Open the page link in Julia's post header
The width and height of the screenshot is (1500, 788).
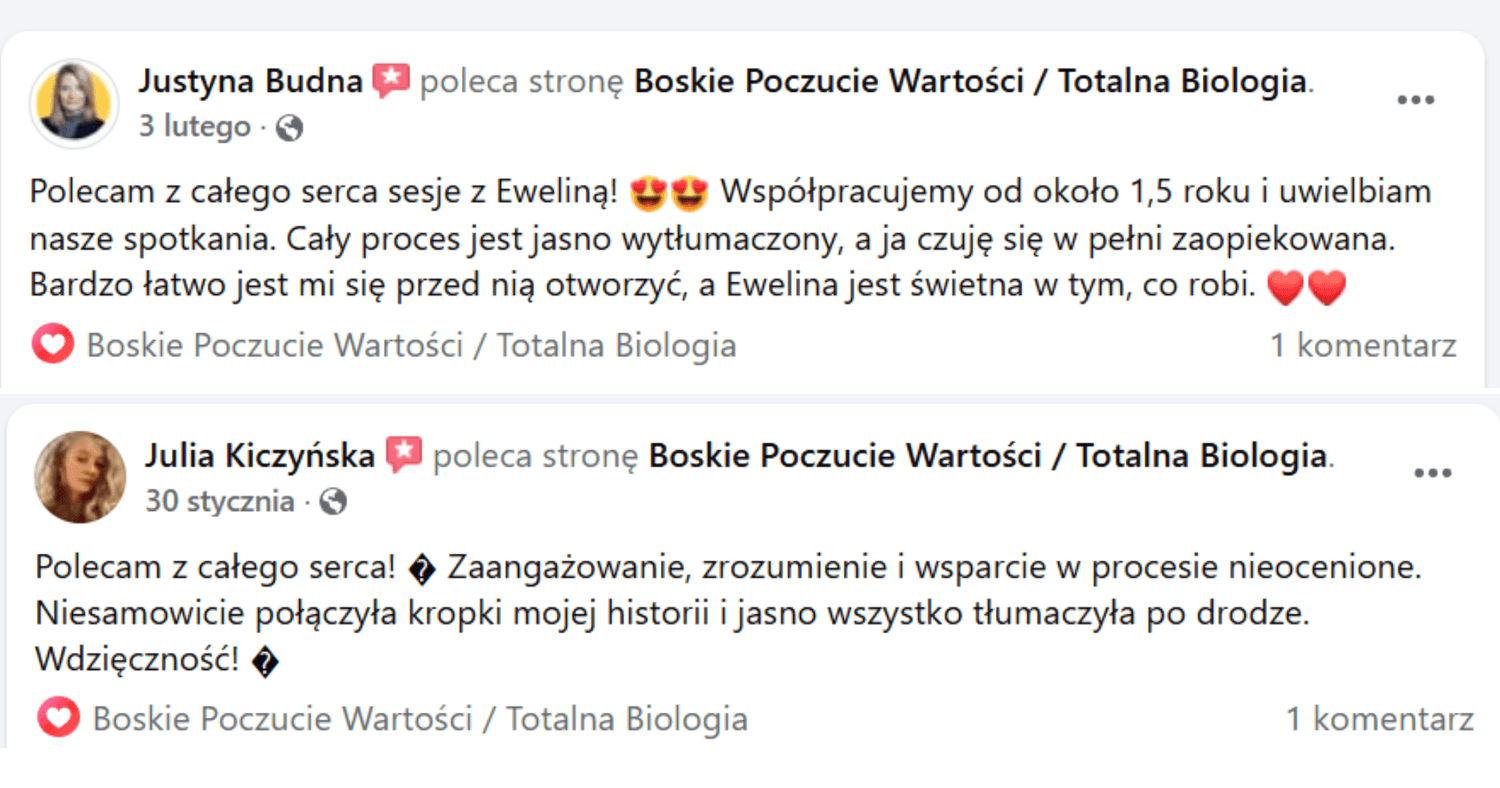pyautogui.click(x=987, y=457)
